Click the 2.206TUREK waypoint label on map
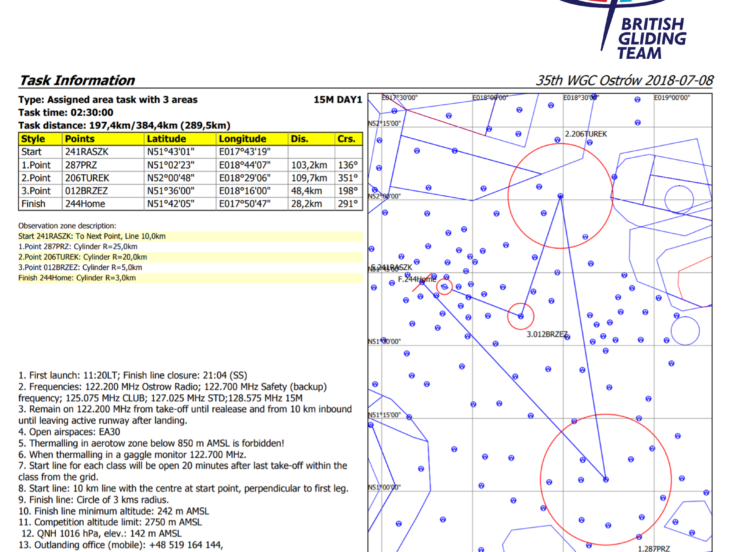Screen dimensions: 730x552 click(585, 133)
